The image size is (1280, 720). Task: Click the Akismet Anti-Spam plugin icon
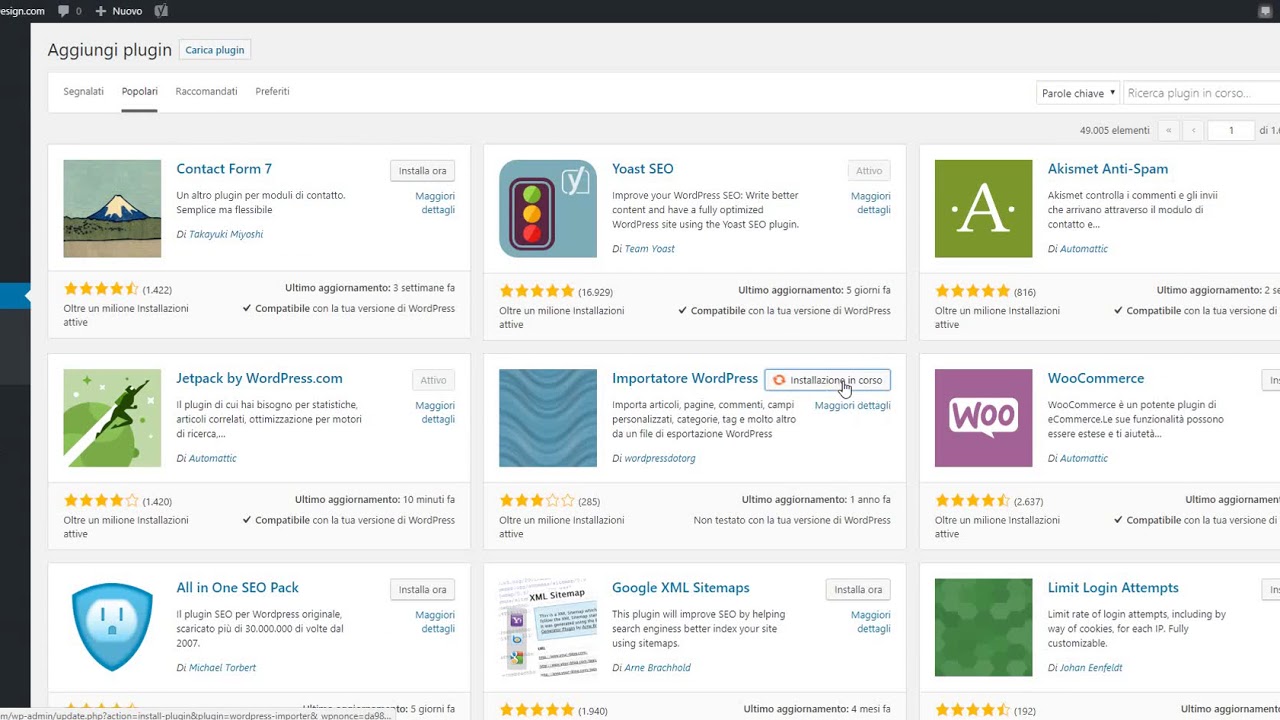pos(984,209)
